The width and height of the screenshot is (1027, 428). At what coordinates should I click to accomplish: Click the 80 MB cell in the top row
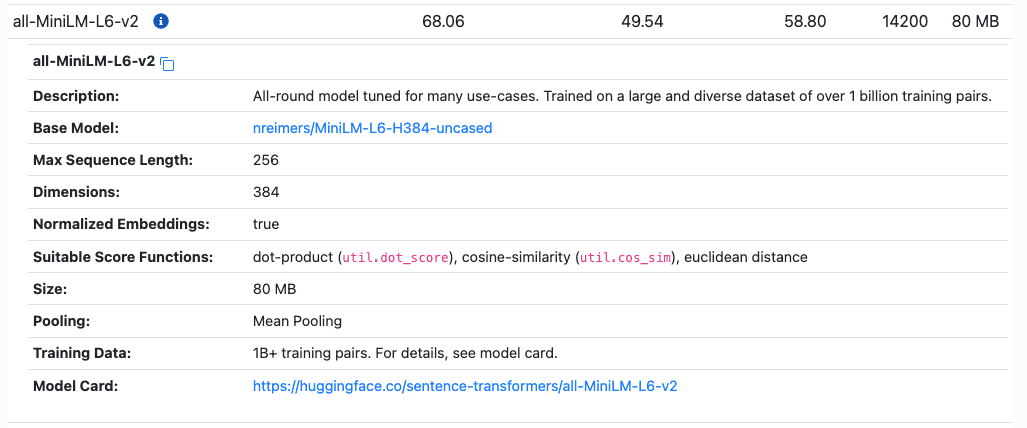[975, 21]
